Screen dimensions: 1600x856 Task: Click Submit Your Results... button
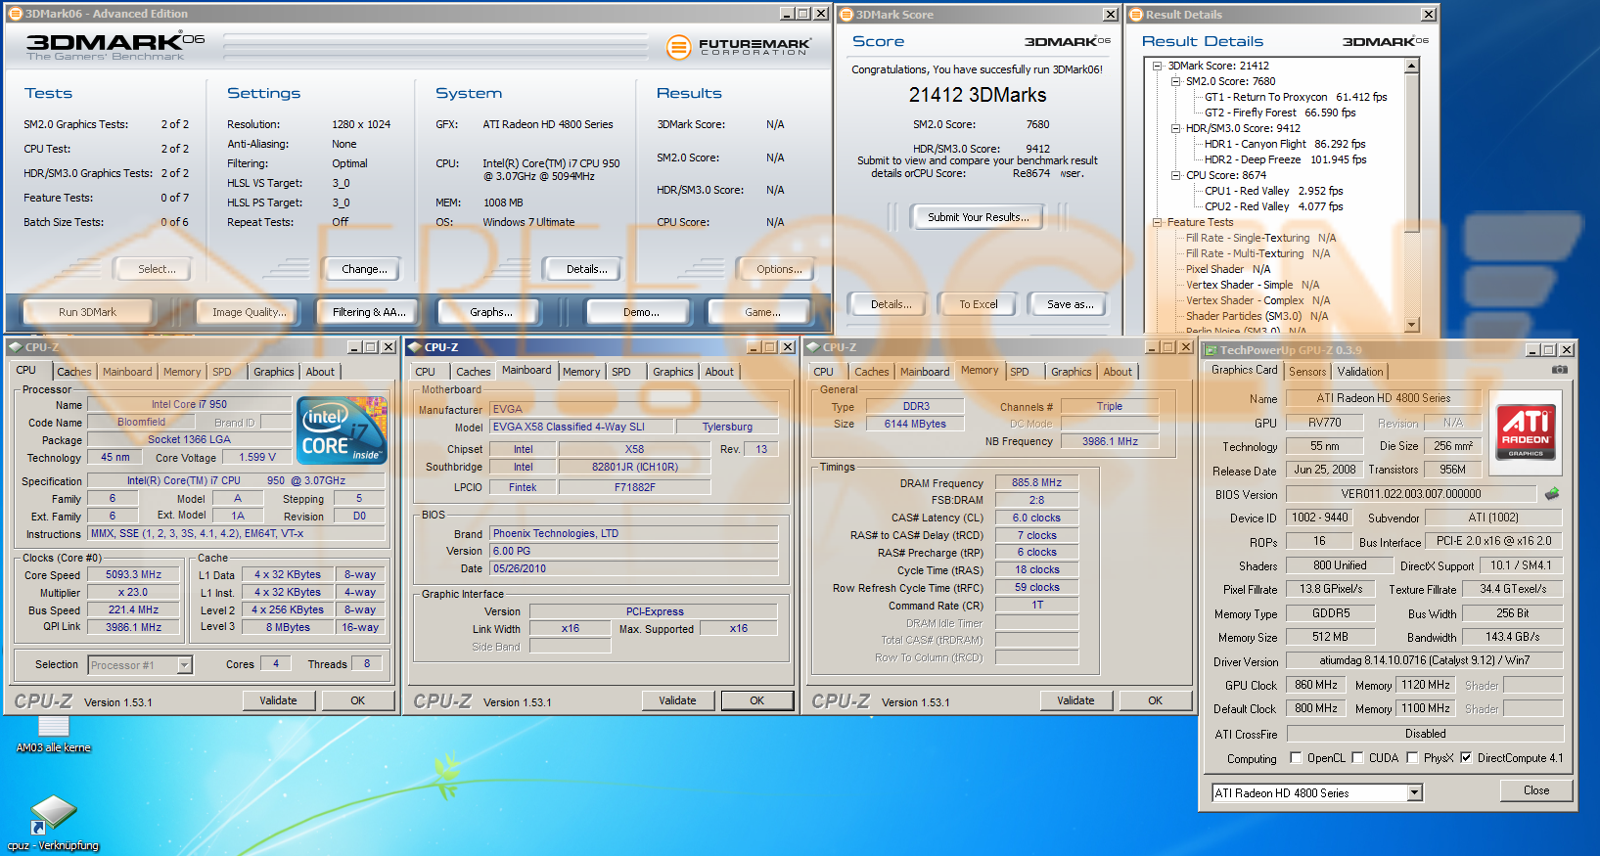[x=978, y=217]
